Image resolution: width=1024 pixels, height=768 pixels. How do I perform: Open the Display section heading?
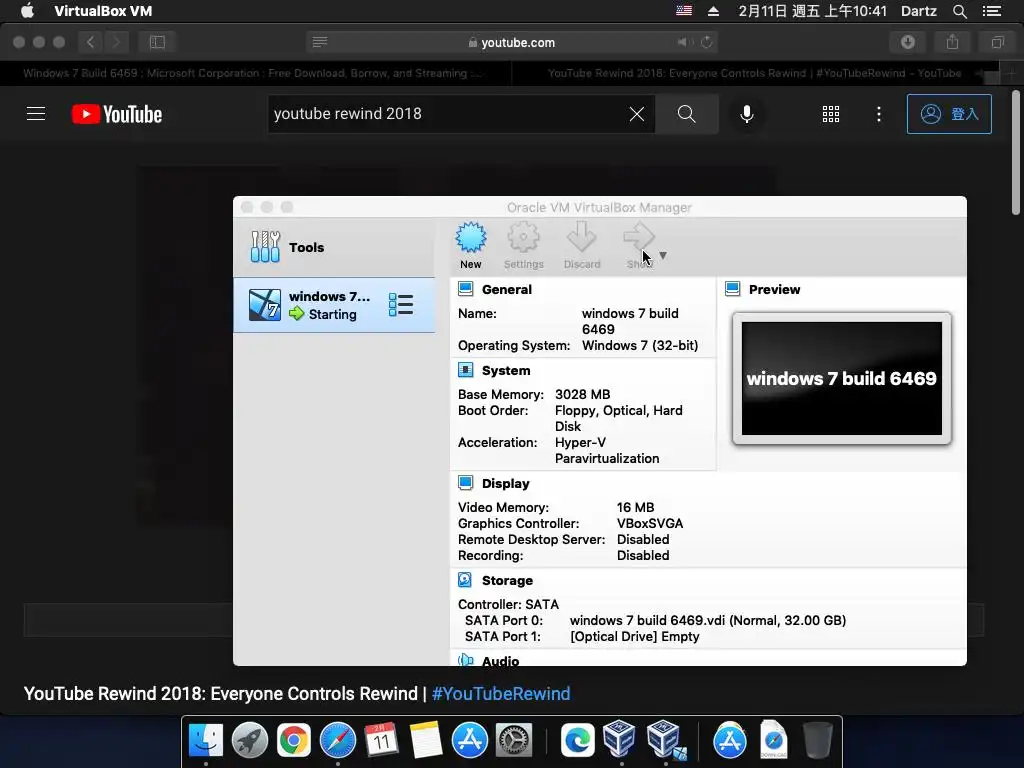click(505, 484)
